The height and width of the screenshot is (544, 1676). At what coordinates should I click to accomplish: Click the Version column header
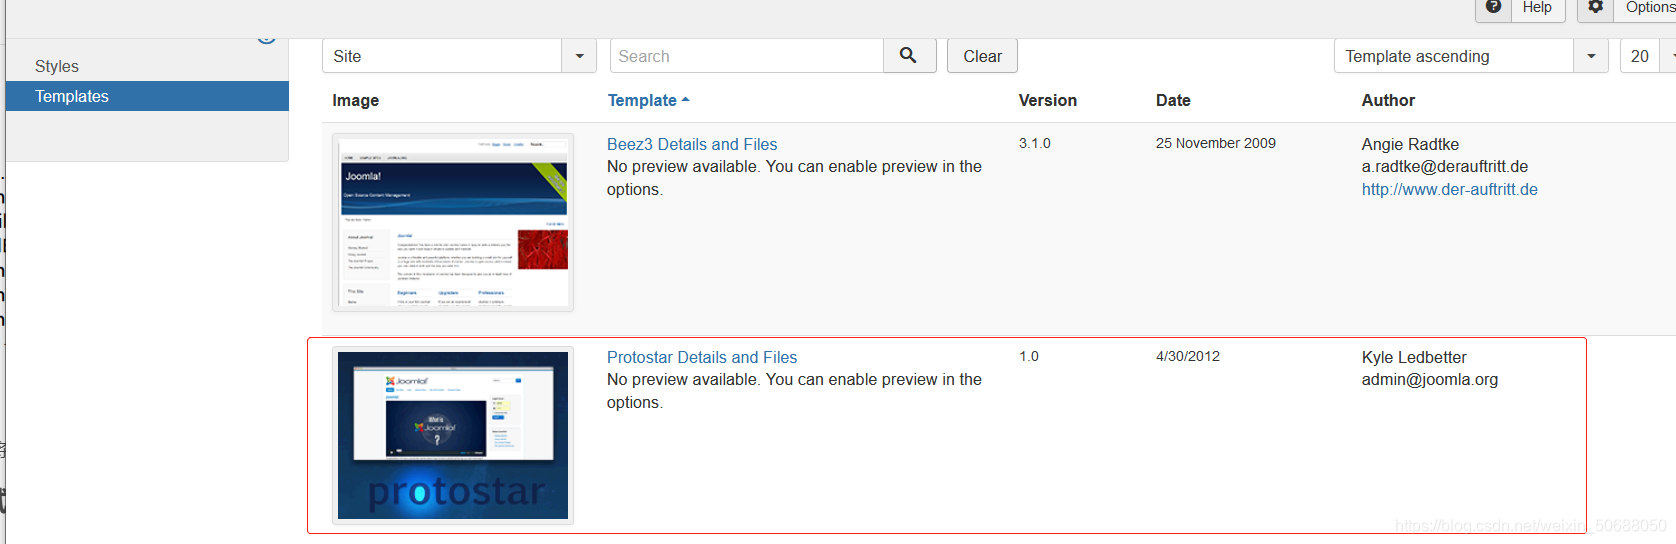1048,100
